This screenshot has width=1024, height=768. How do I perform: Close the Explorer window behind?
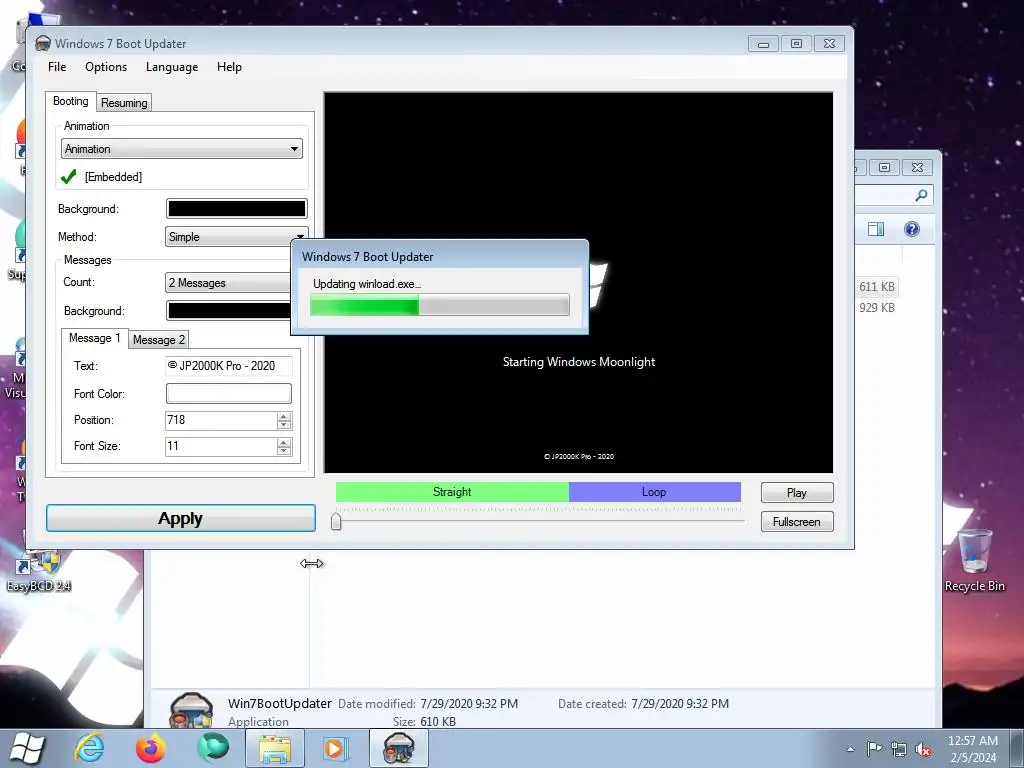[917, 167]
